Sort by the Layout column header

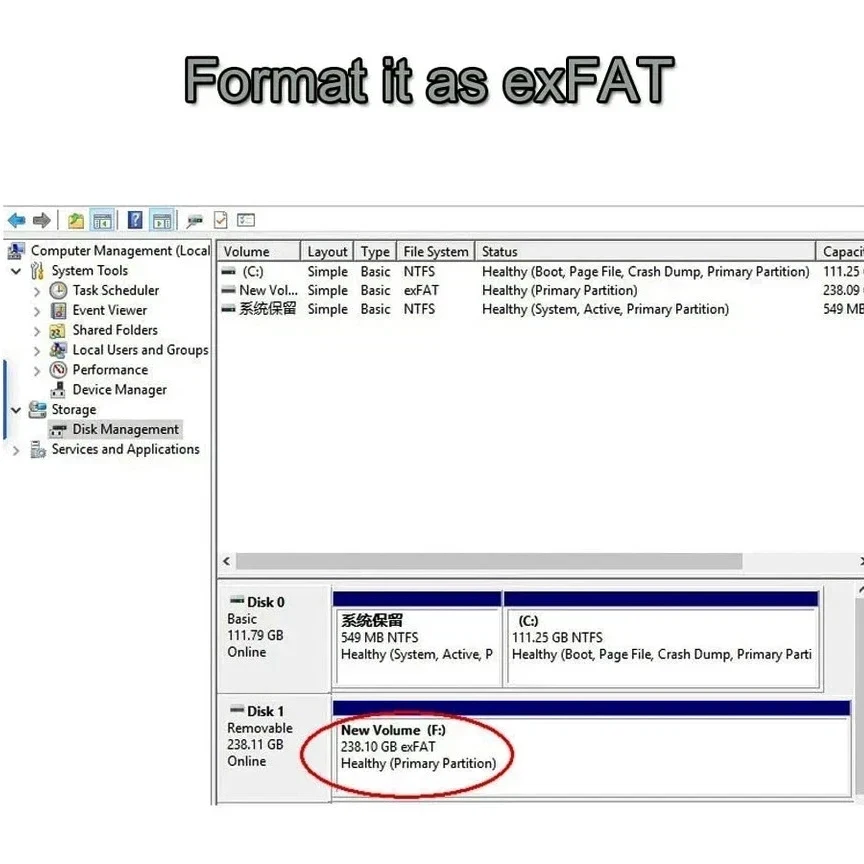point(327,251)
